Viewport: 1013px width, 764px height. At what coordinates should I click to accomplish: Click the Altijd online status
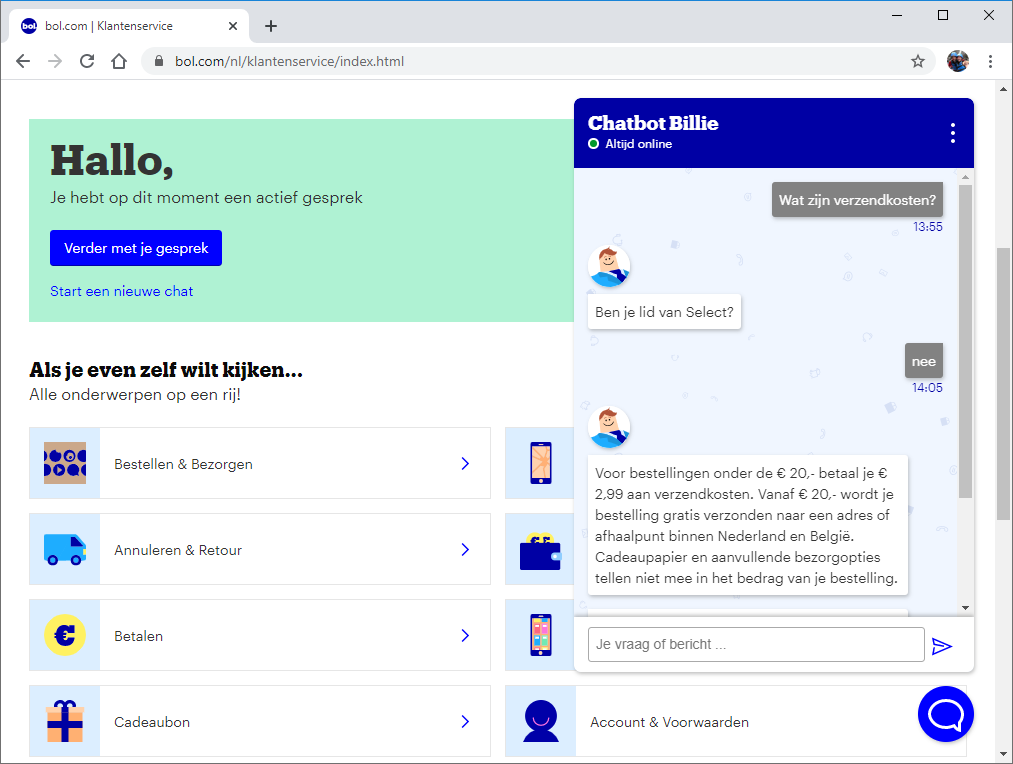click(631, 143)
